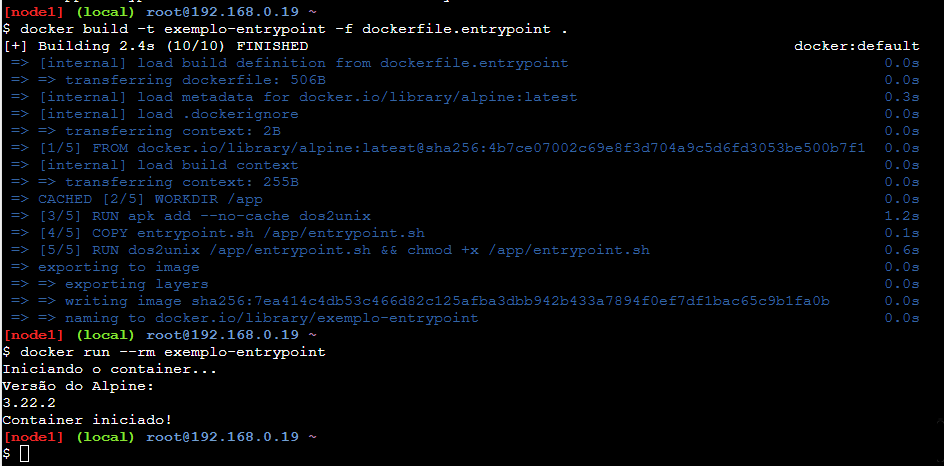Click the transferring context: 255B line
This screenshot has width=944, height=466.
(169, 182)
